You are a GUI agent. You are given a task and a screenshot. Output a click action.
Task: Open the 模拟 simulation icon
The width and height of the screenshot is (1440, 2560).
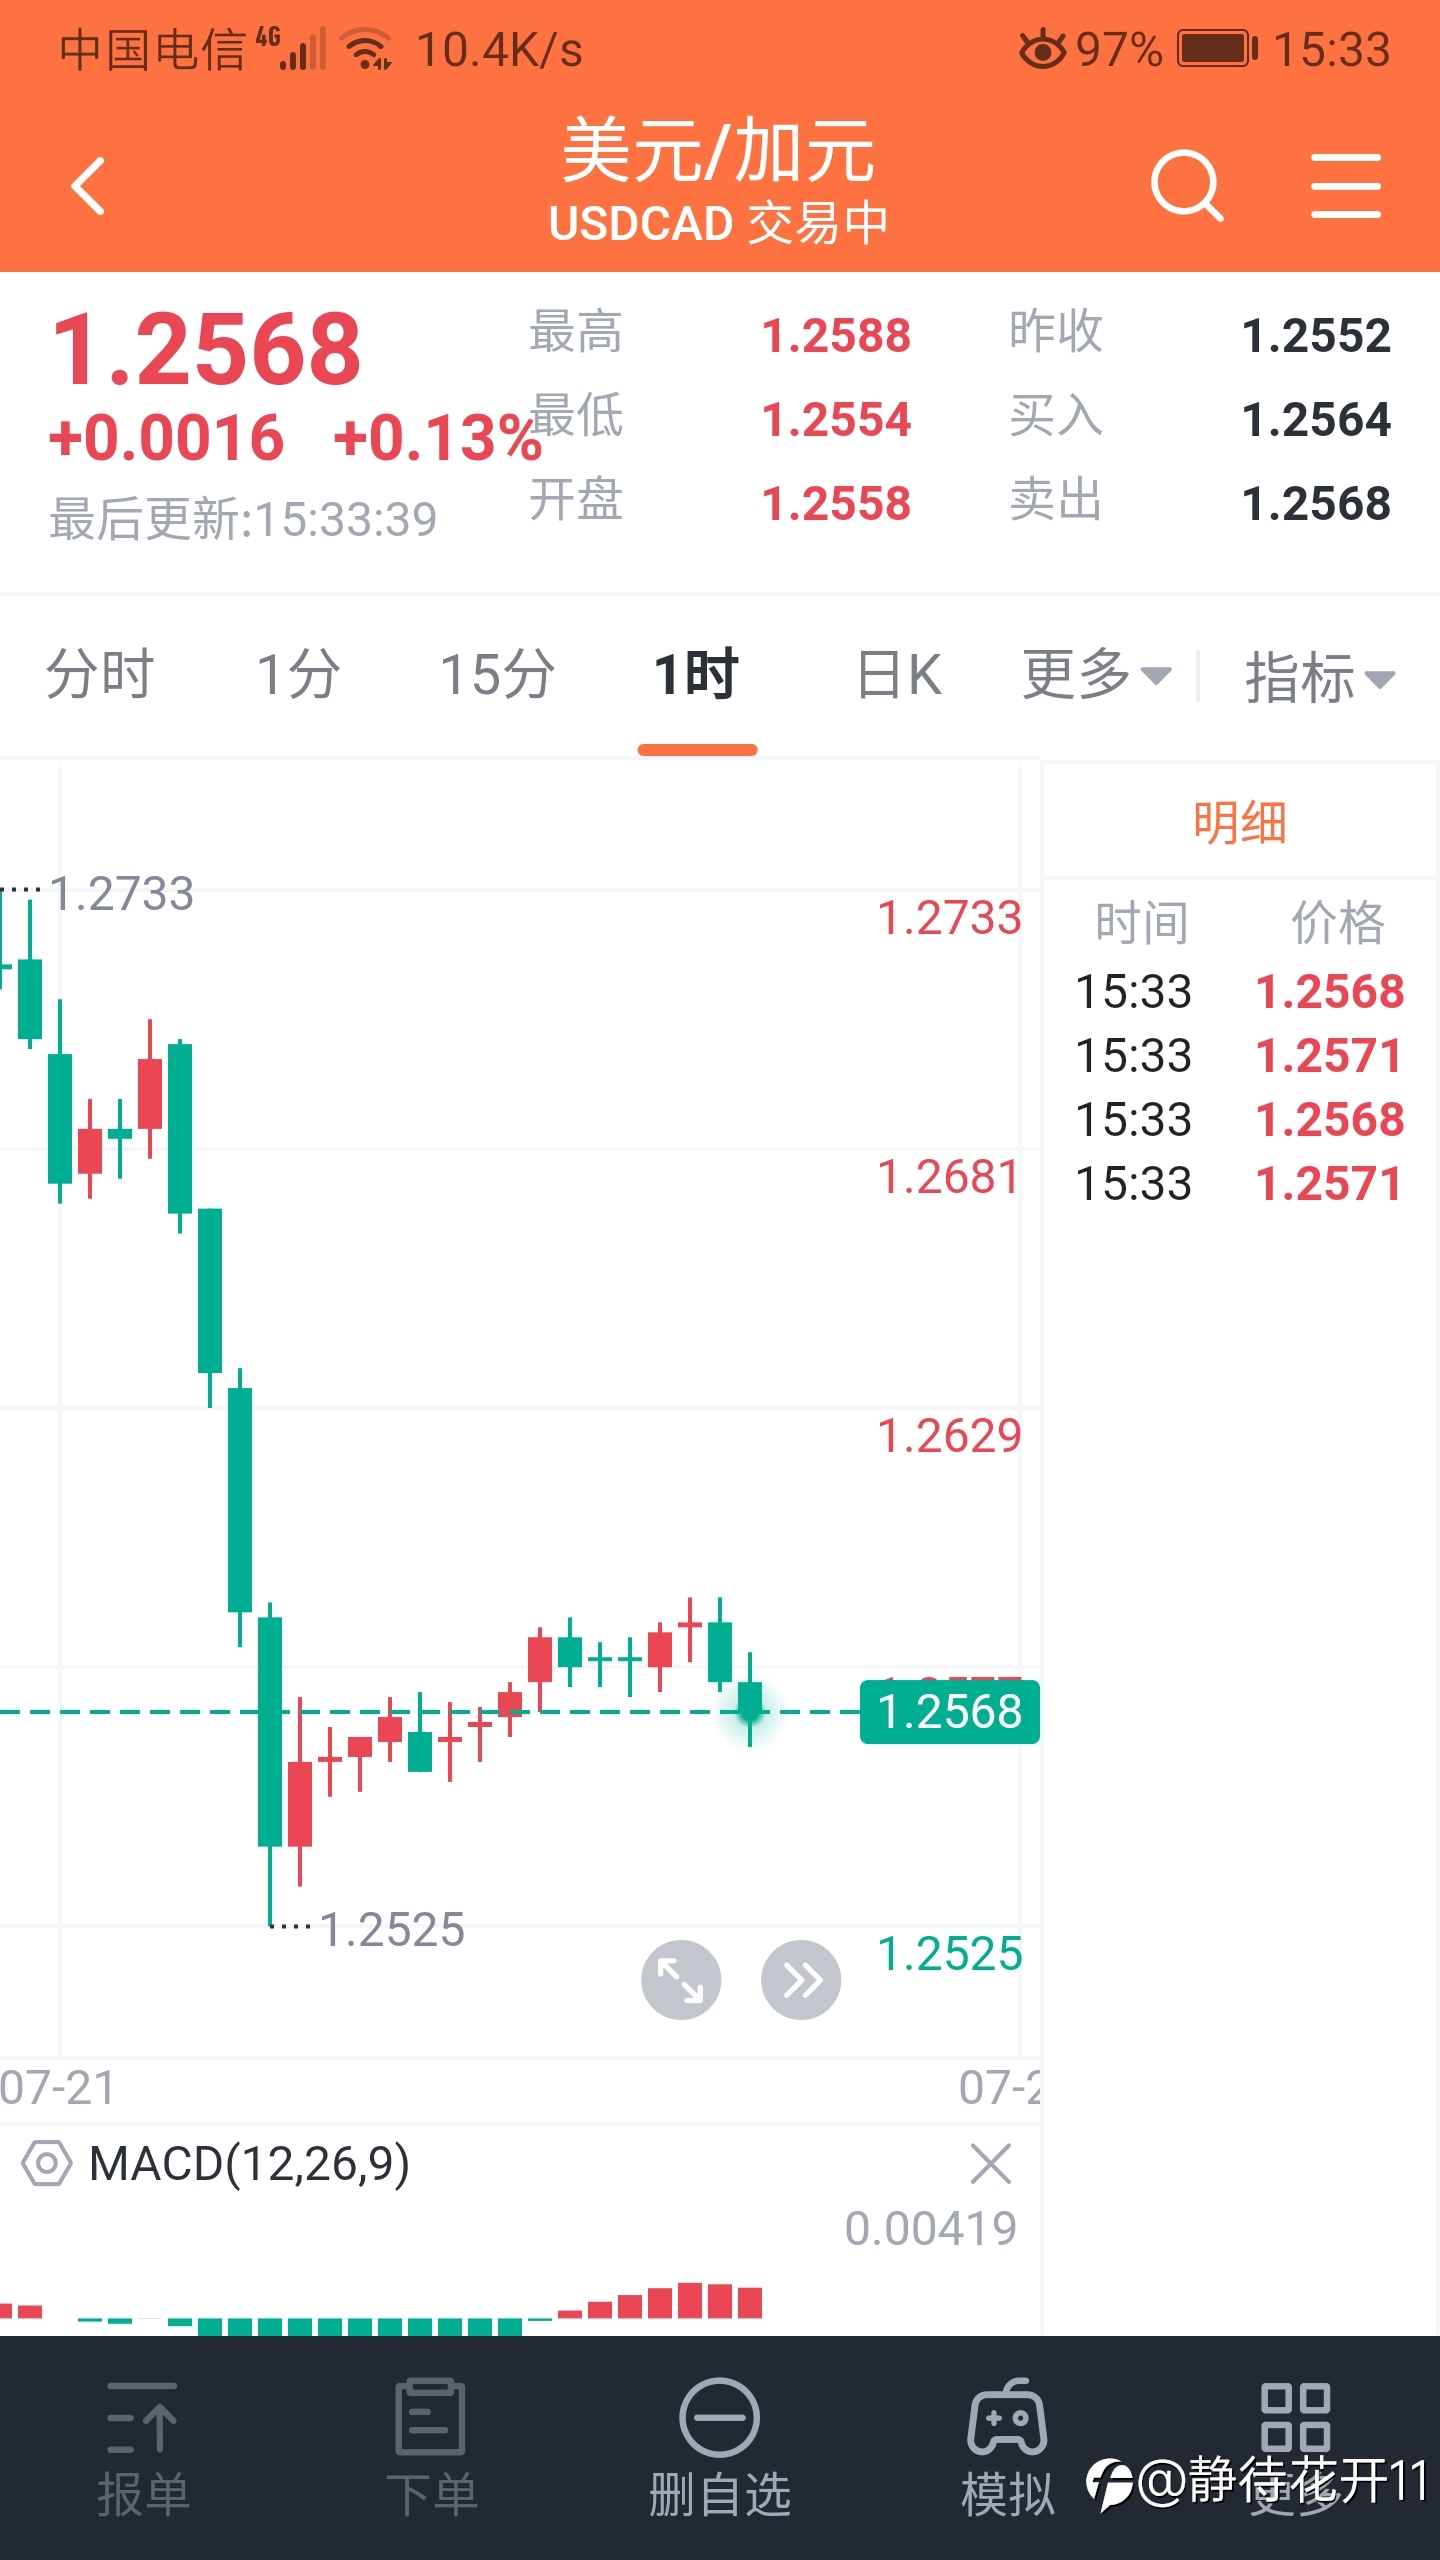[x=1007, y=2449]
